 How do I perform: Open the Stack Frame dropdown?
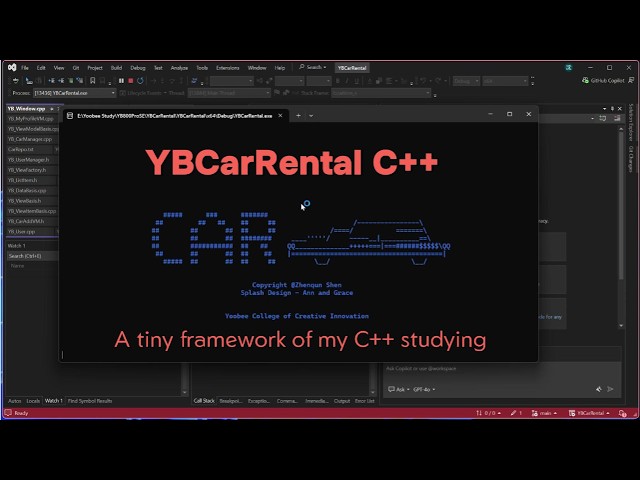click(381, 93)
